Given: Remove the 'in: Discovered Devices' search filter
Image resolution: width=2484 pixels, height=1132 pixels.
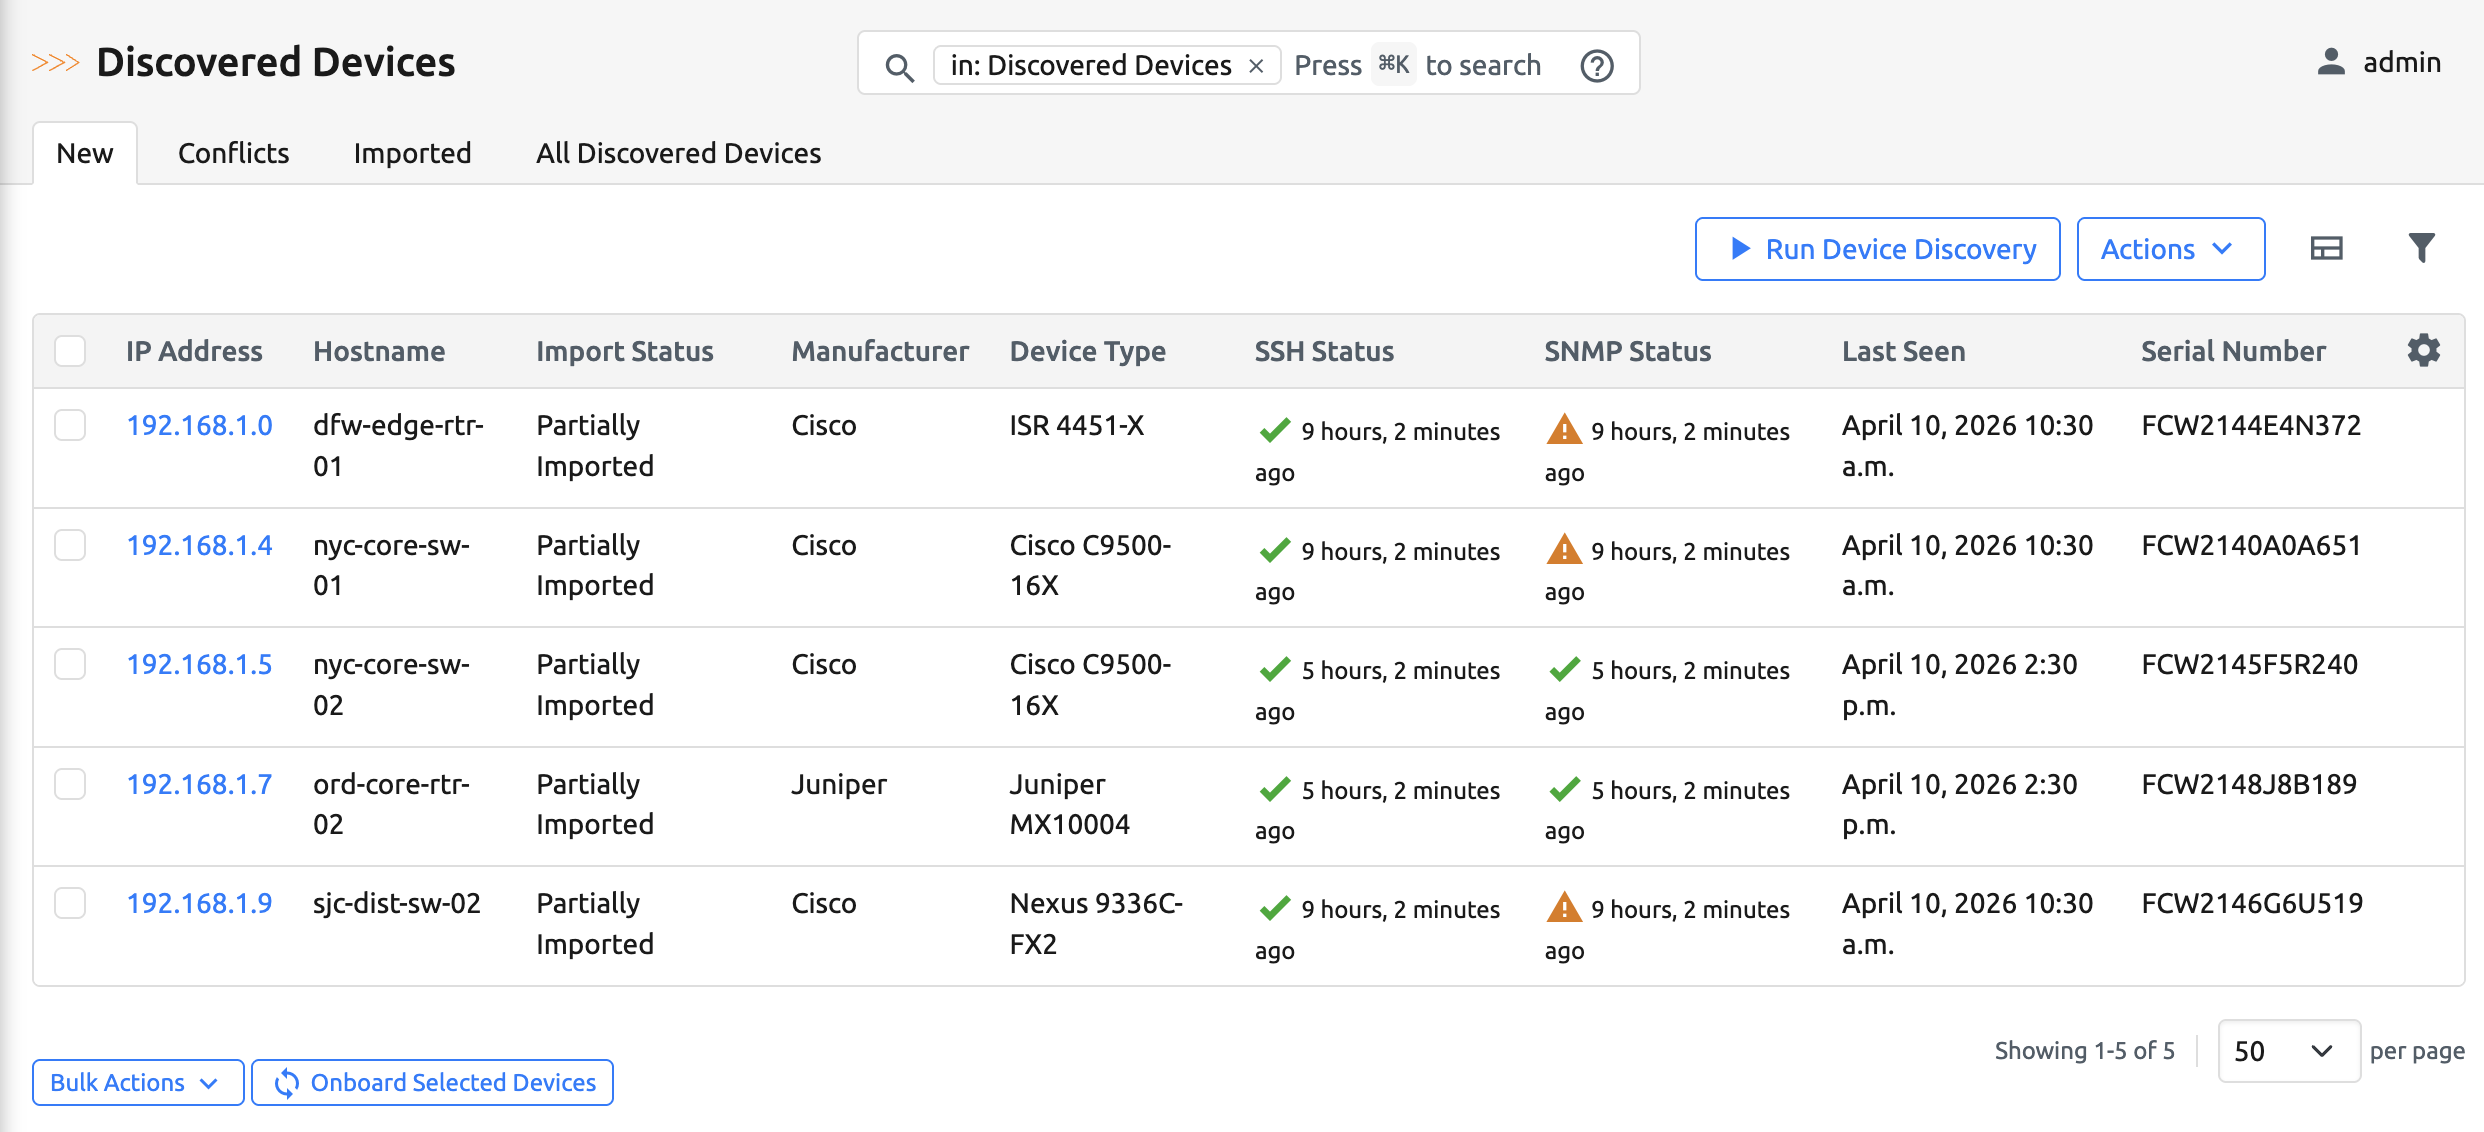Looking at the screenshot, I should click(1256, 66).
